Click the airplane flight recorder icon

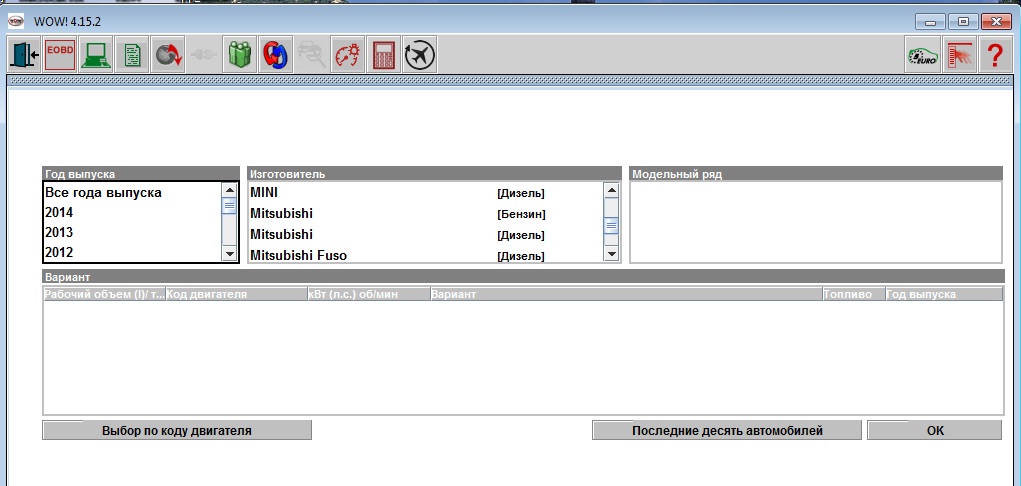pos(419,55)
